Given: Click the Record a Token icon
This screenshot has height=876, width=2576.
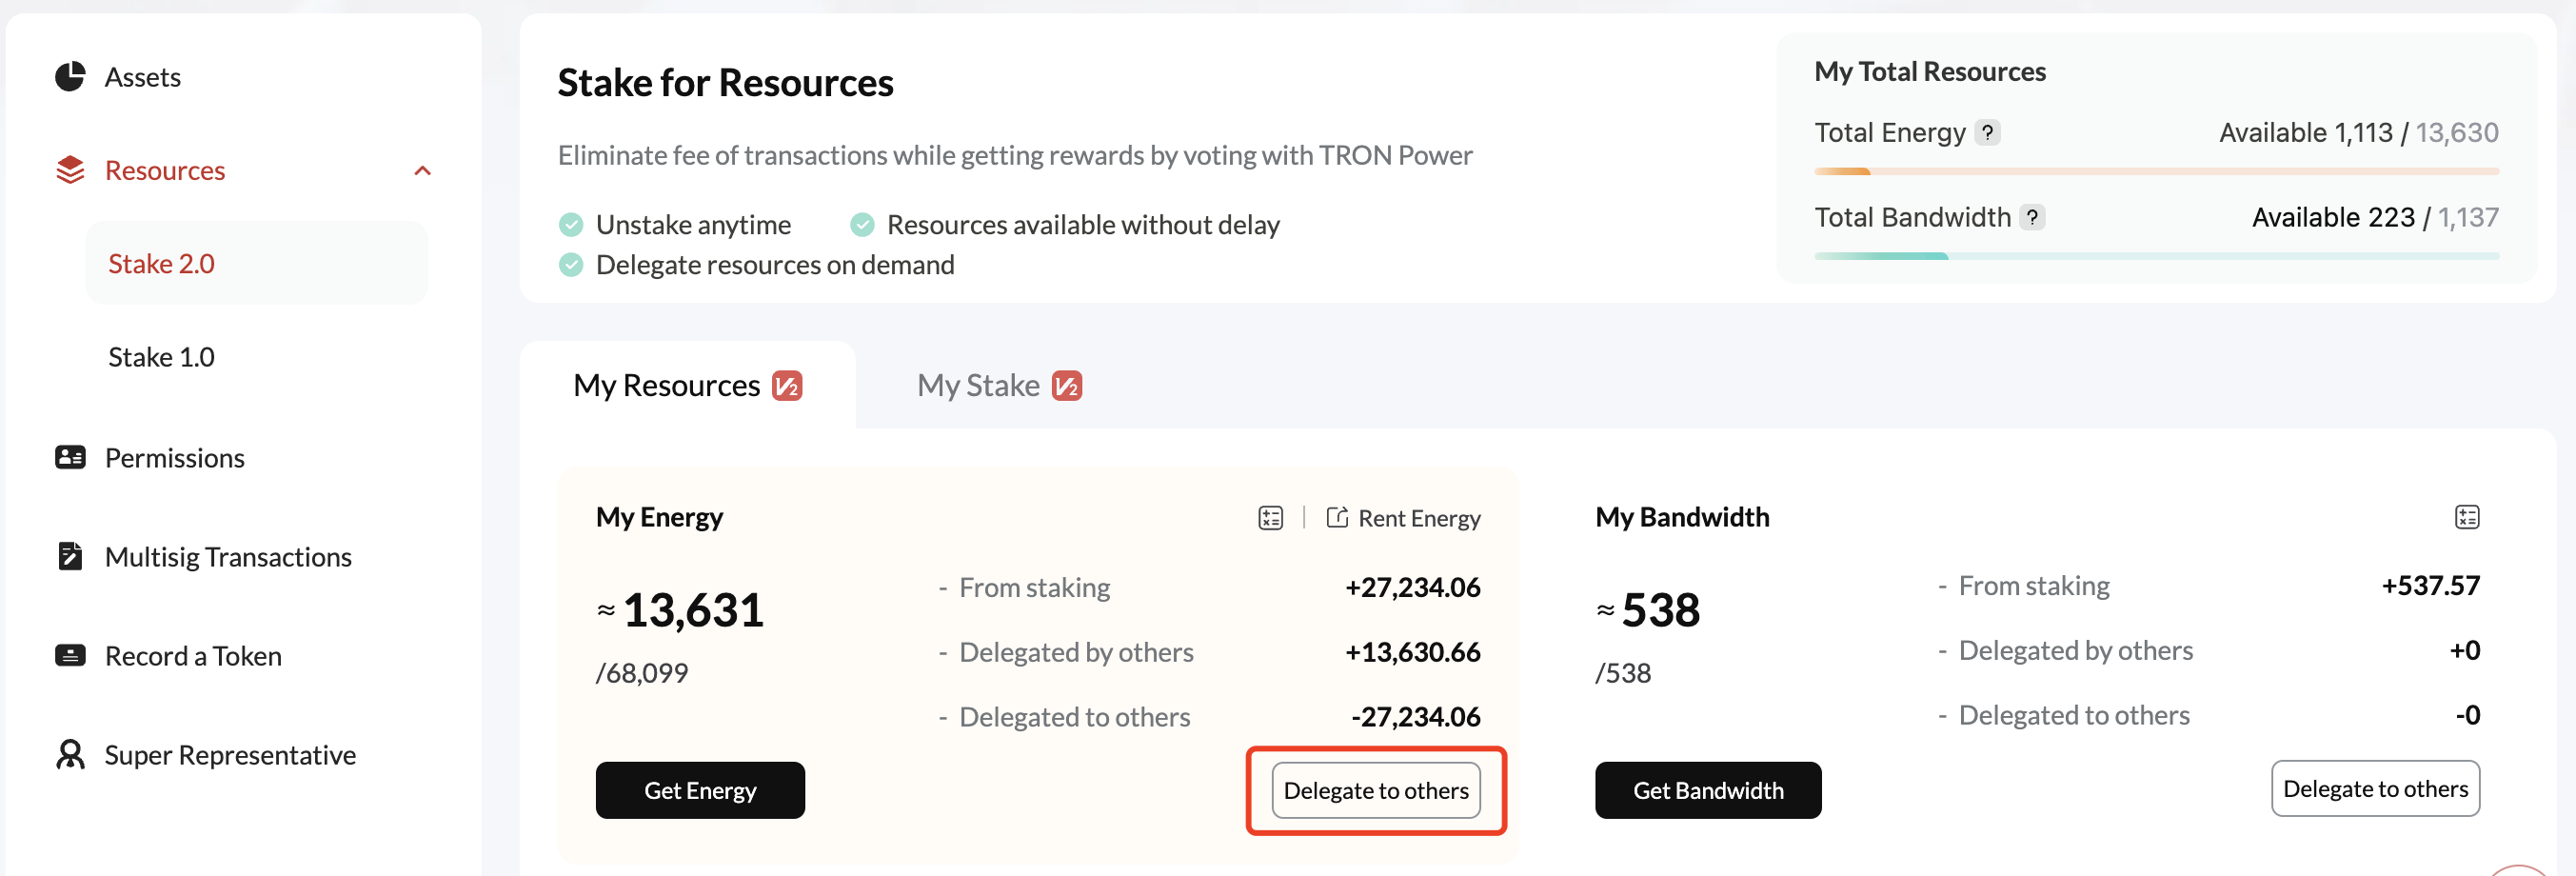Looking at the screenshot, I should (x=70, y=656).
